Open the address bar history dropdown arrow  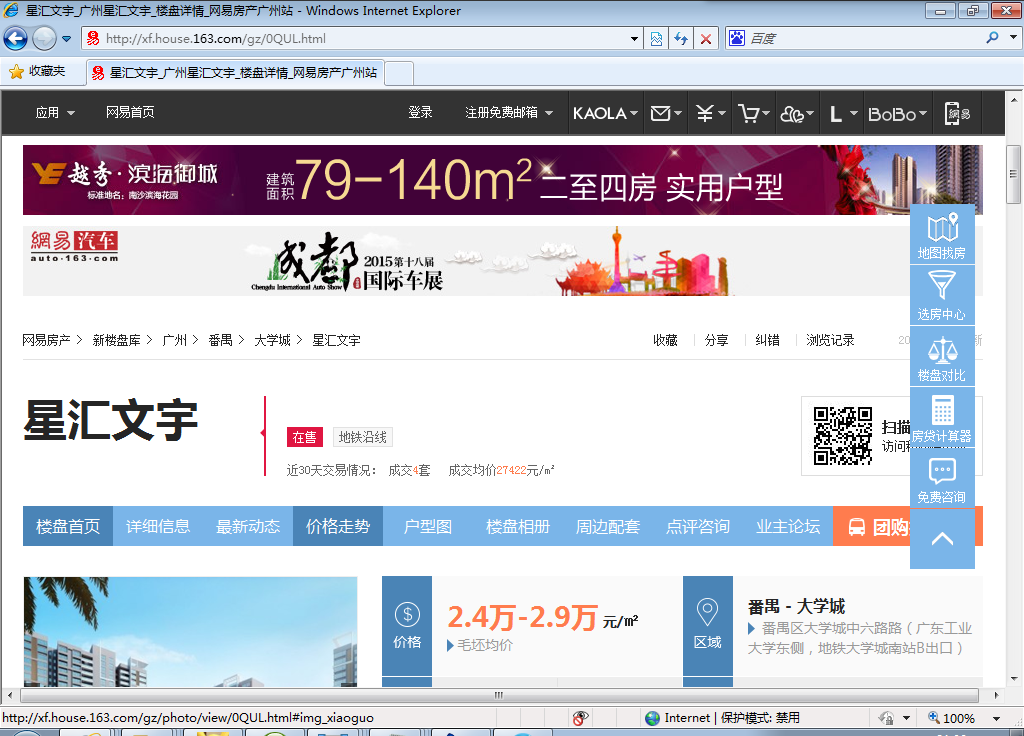(x=635, y=39)
